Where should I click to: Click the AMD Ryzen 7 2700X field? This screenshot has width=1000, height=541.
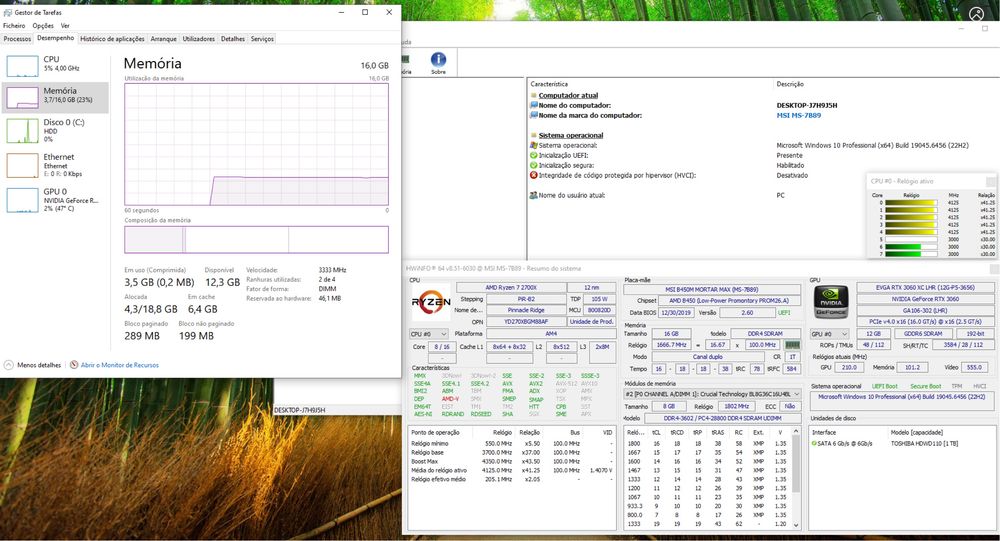click(511, 288)
